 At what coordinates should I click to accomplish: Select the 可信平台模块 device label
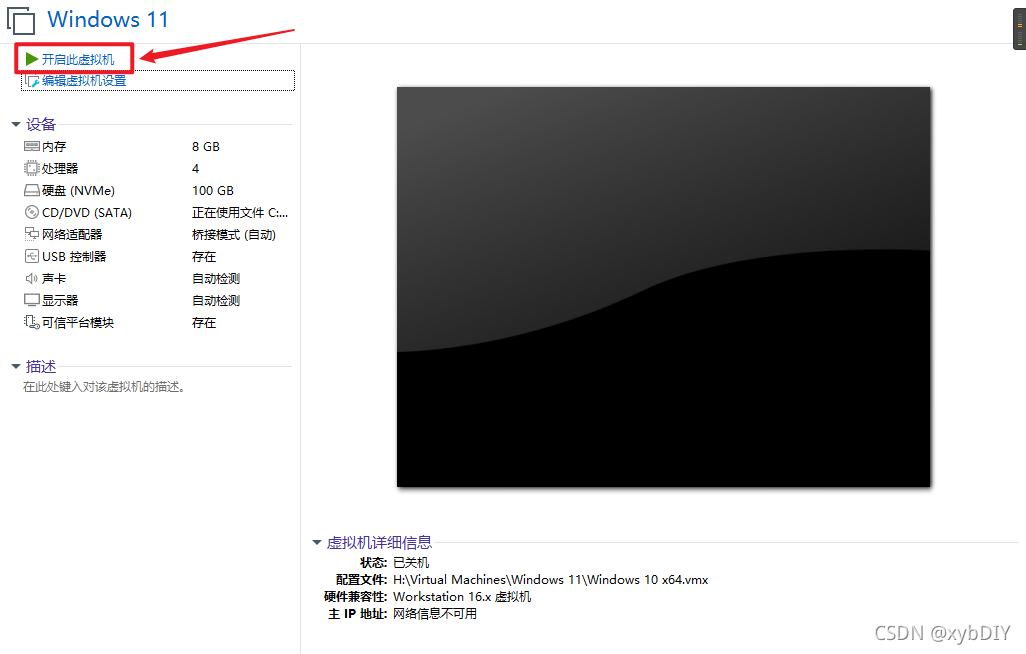click(x=78, y=323)
